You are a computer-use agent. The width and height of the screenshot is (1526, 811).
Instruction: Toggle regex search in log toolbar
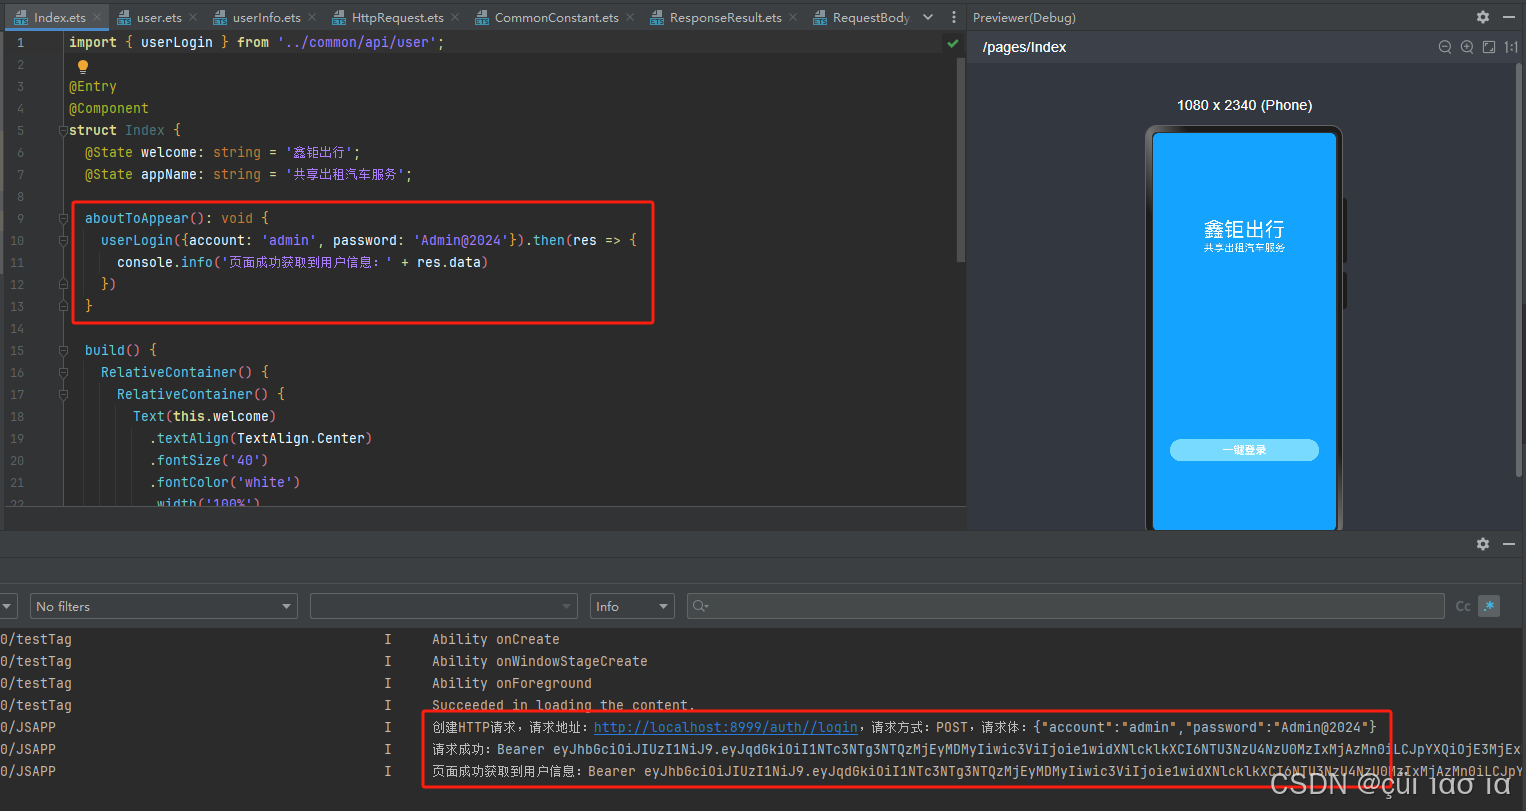coord(1489,606)
